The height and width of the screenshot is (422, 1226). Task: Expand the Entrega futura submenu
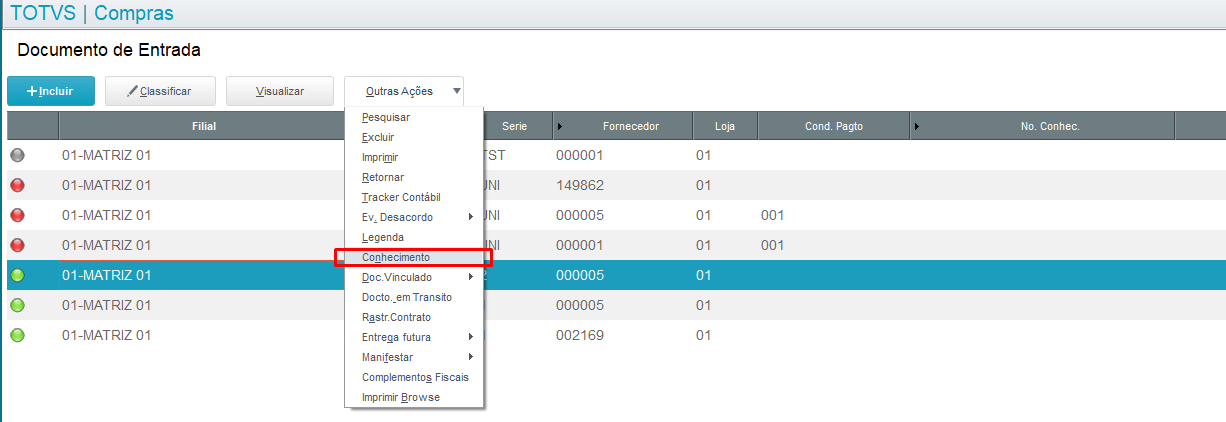pyautogui.click(x=414, y=337)
